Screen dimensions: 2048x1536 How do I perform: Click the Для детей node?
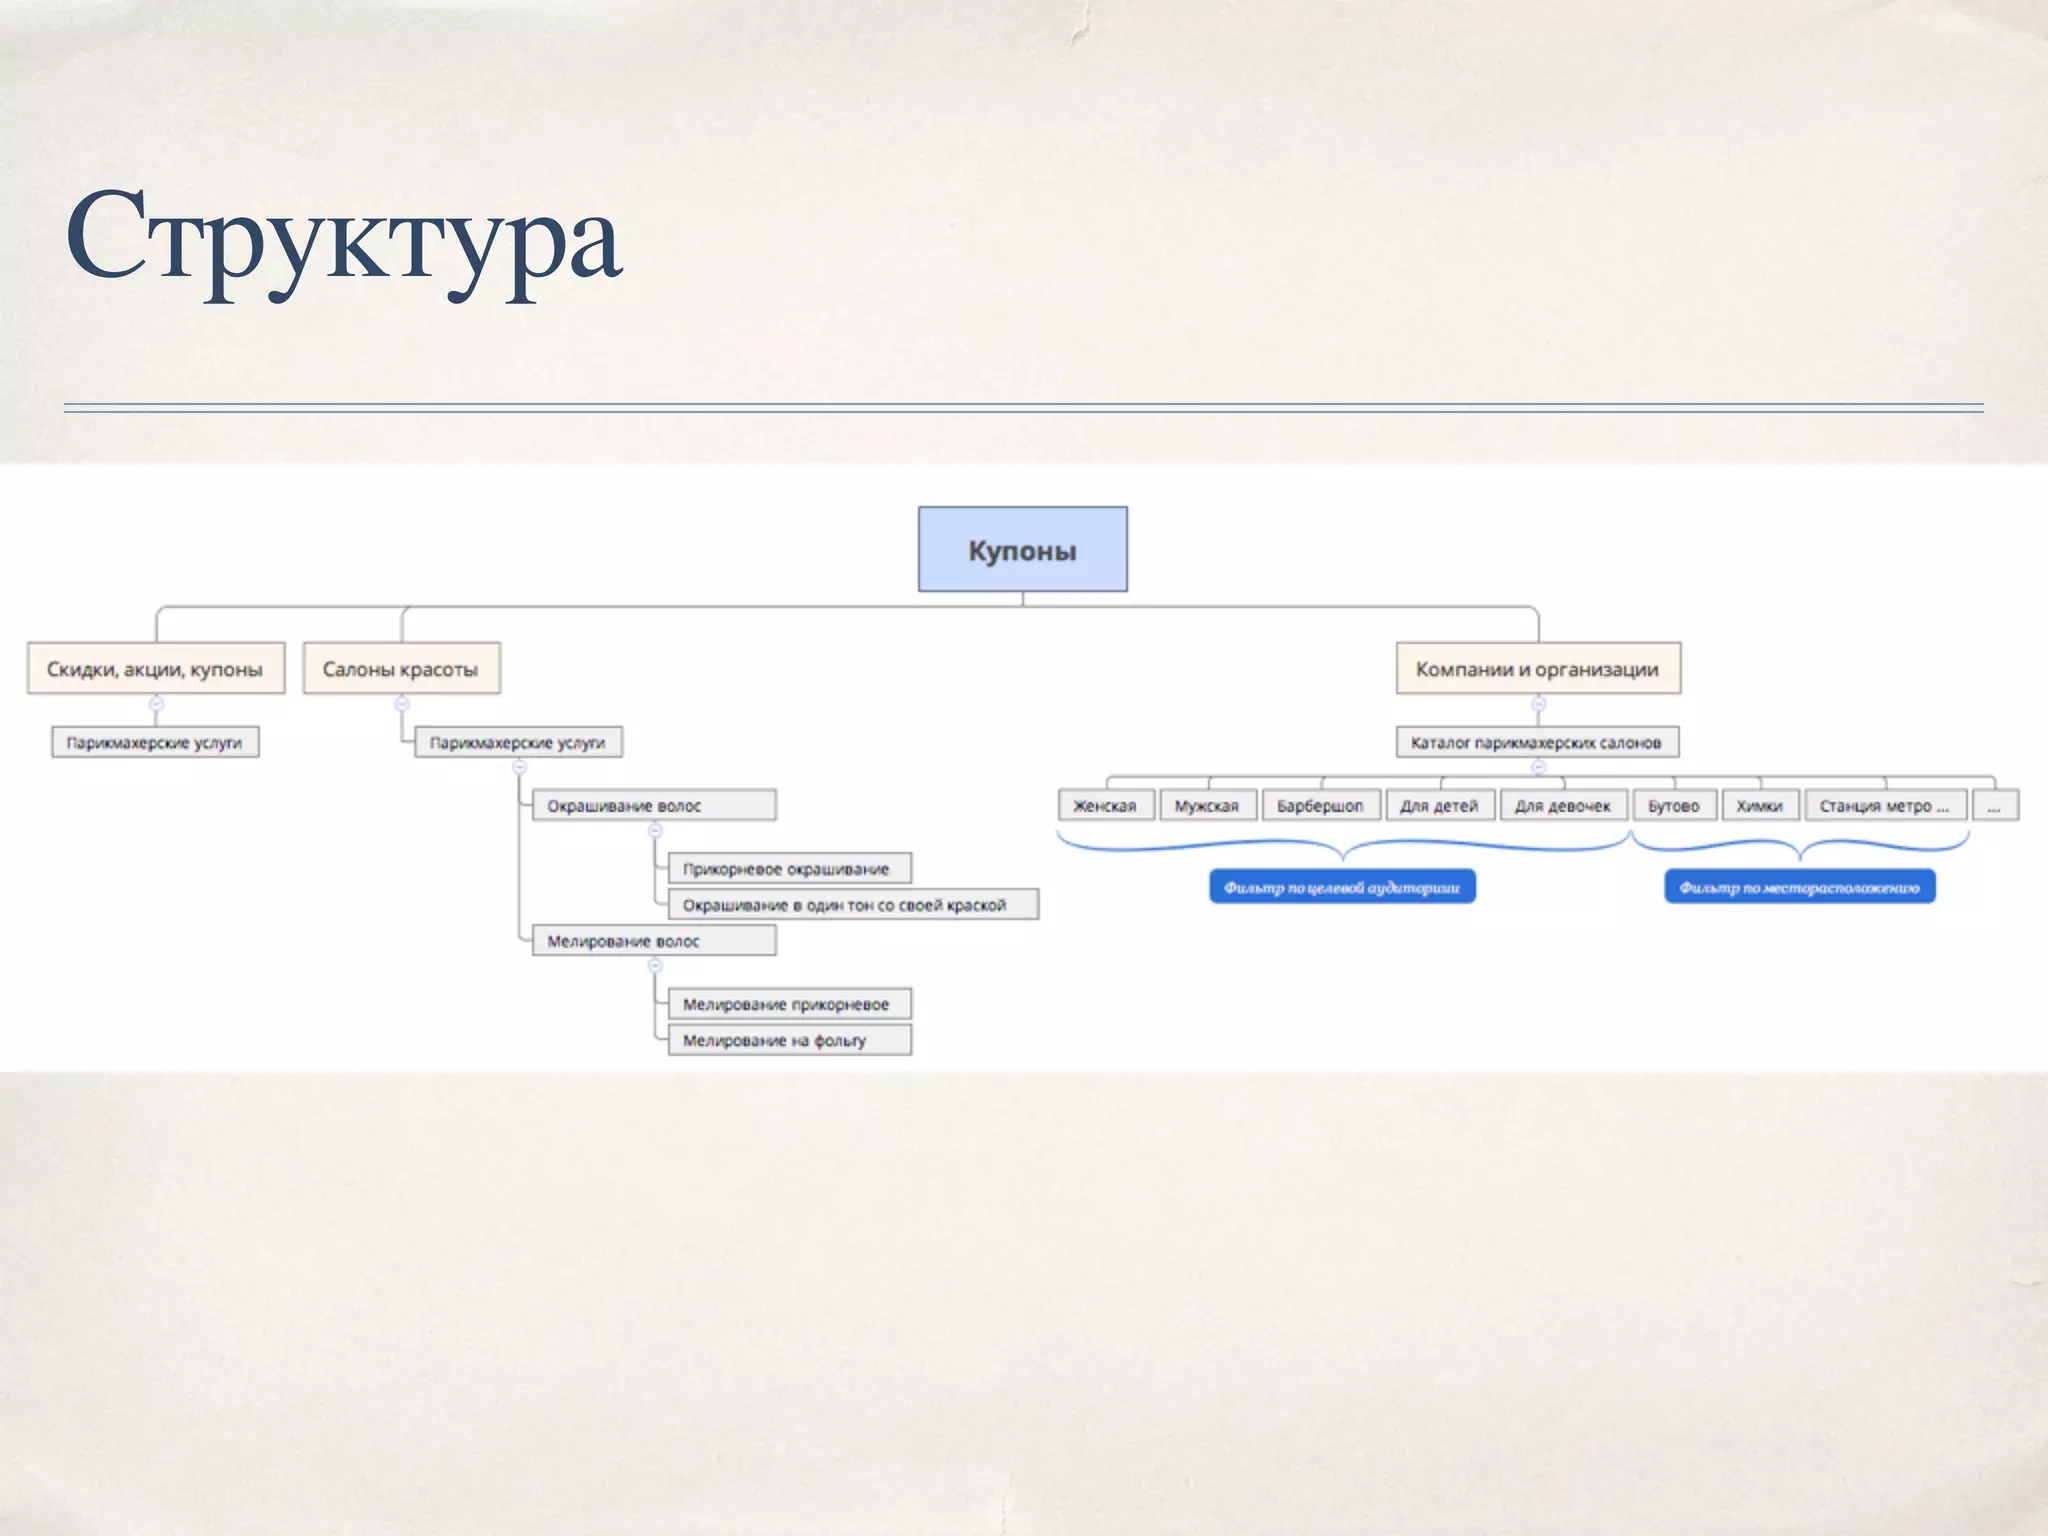click(x=1440, y=805)
